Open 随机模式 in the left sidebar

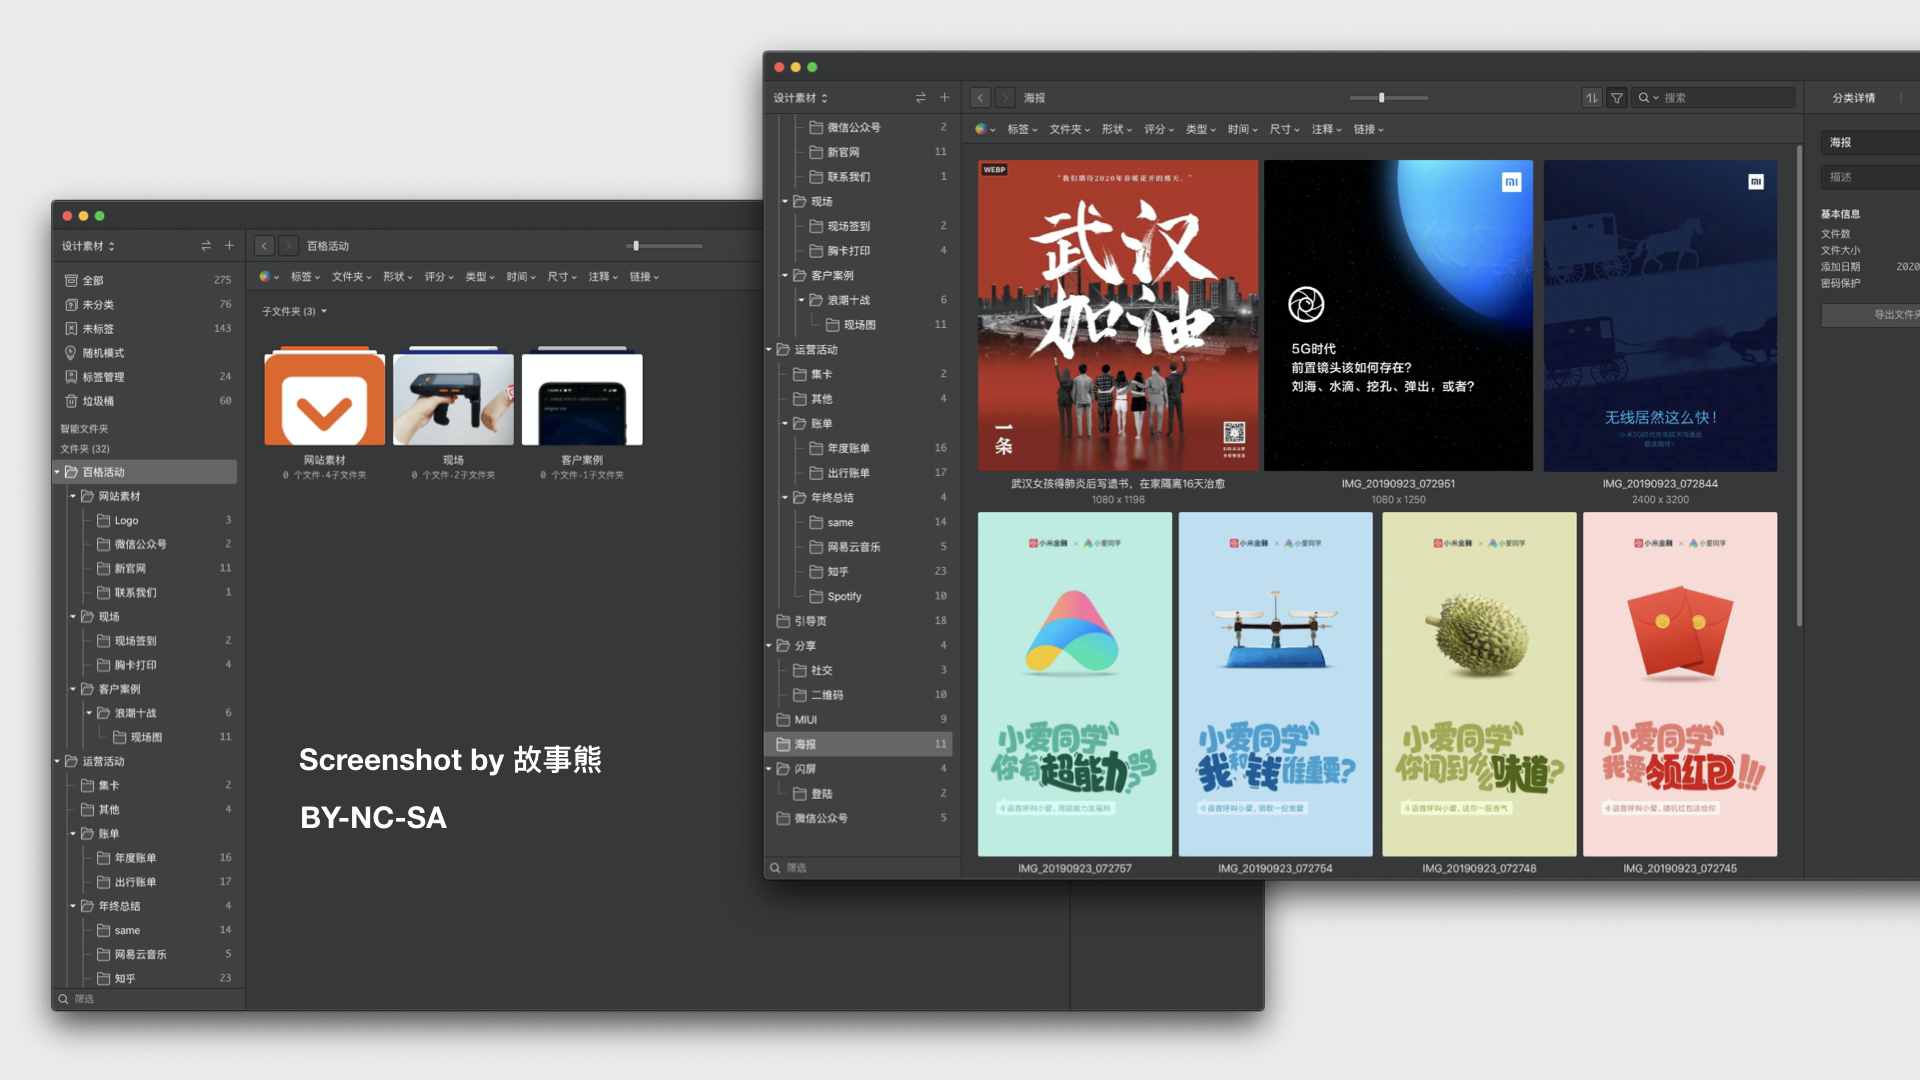click(103, 353)
